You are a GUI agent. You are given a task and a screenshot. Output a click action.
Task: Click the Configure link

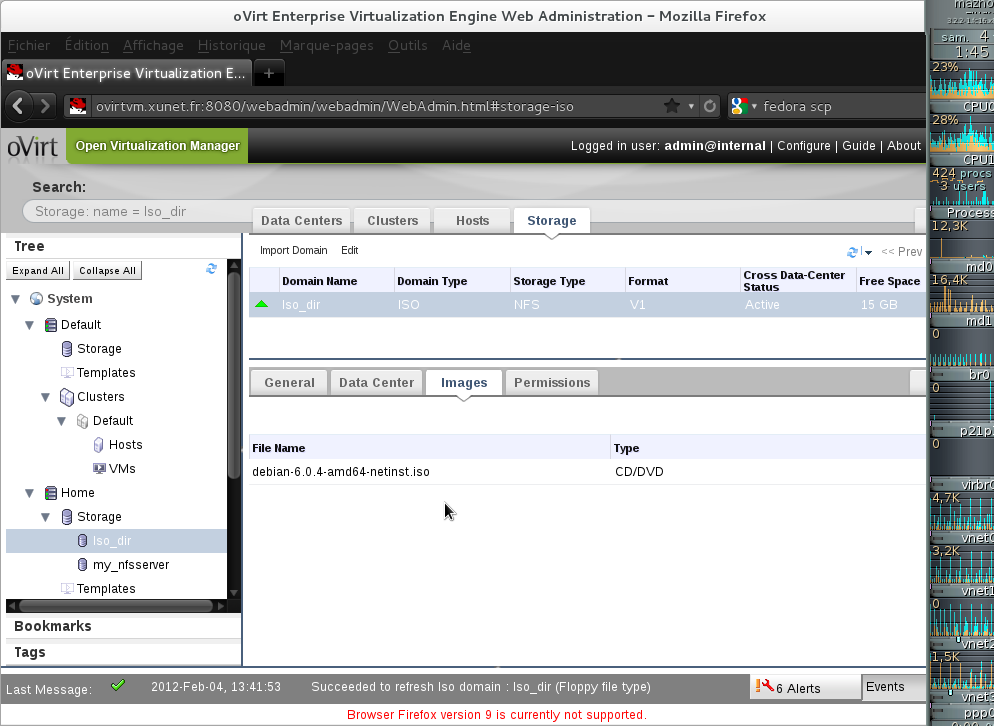(x=803, y=146)
